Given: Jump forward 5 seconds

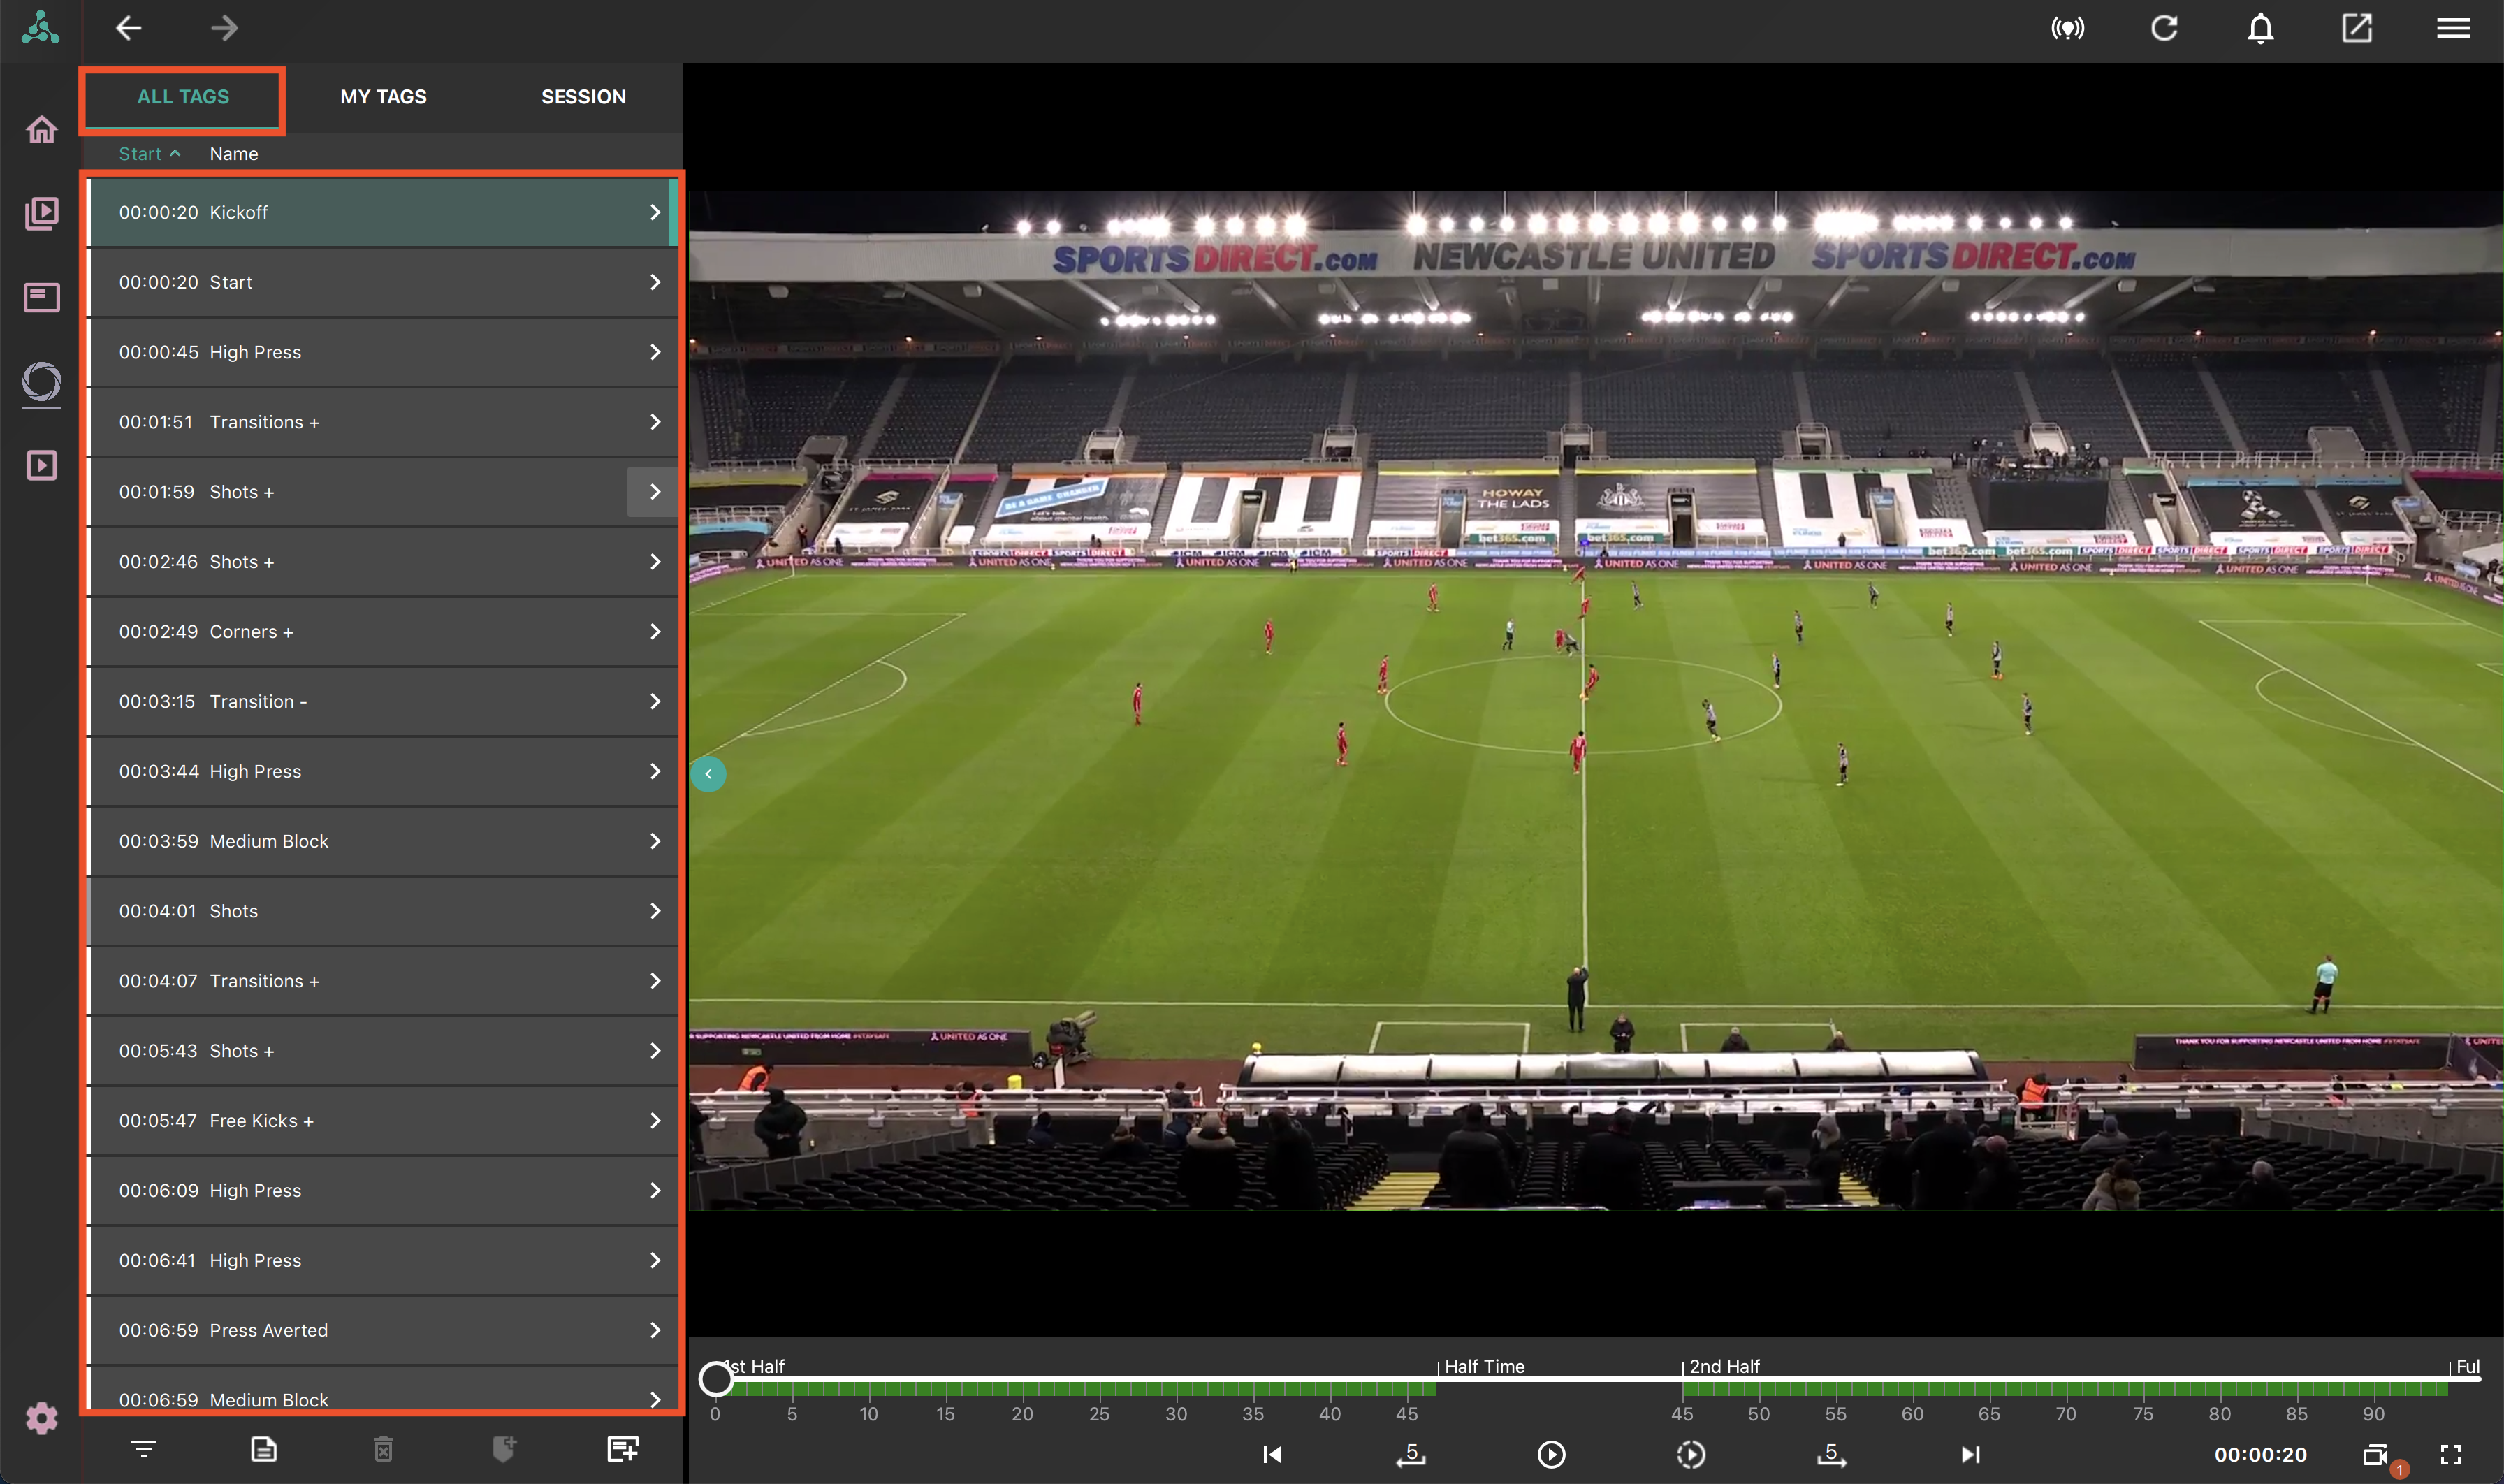Looking at the screenshot, I should coord(1831,1454).
